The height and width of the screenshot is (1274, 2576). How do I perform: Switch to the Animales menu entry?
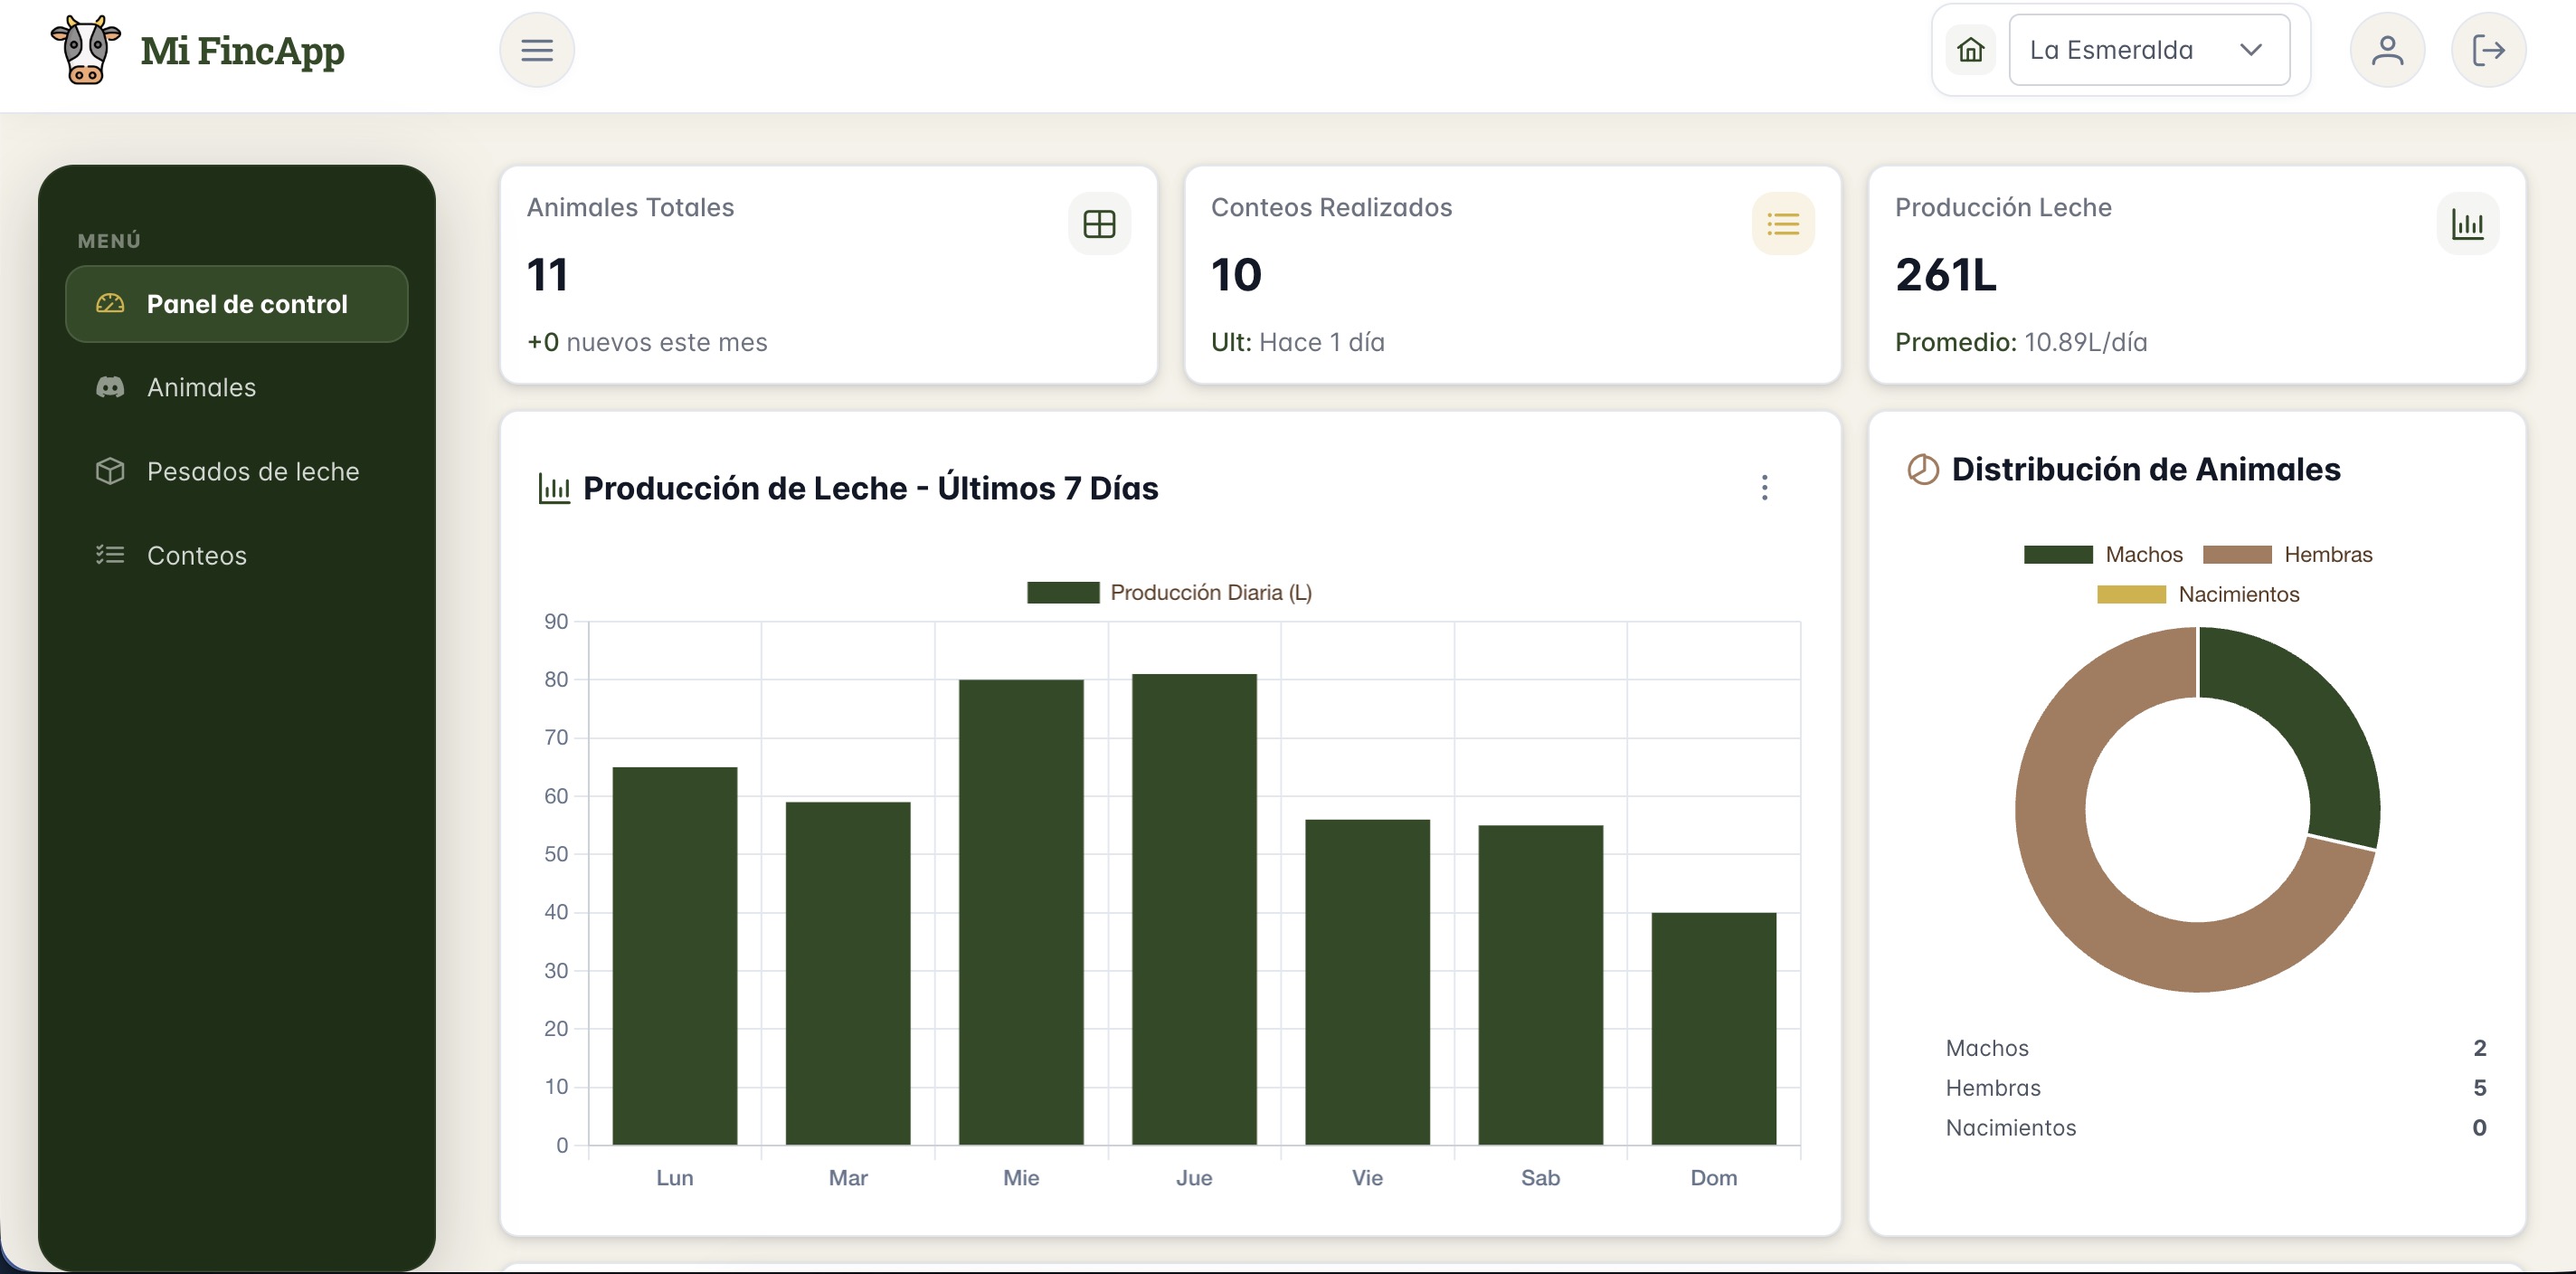201,388
